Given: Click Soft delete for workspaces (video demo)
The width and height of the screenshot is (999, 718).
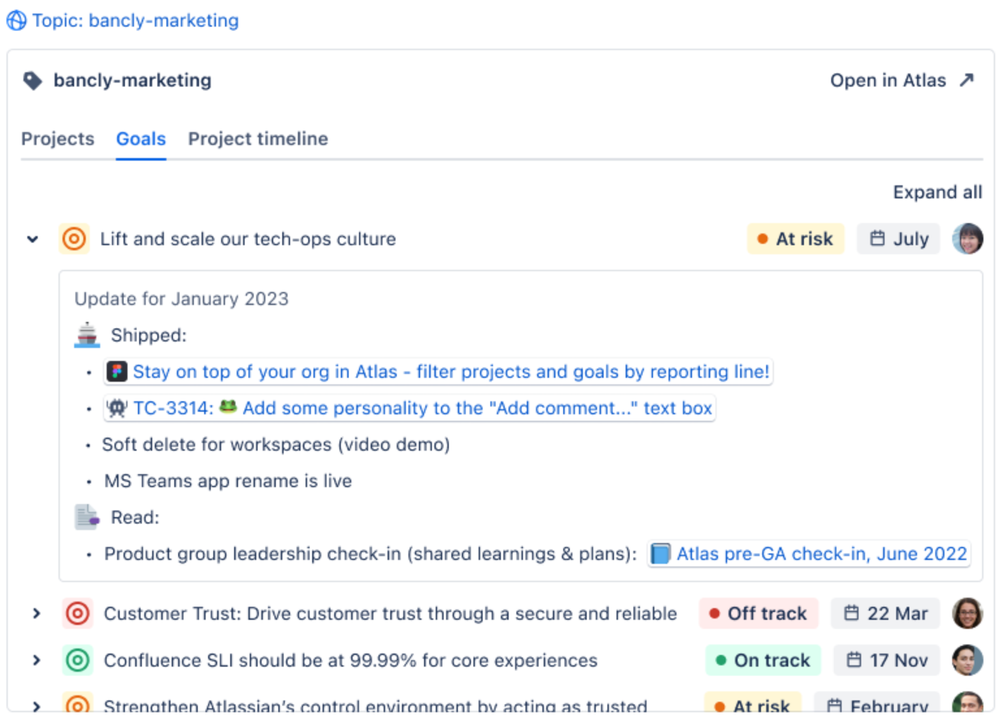Looking at the screenshot, I should [276, 444].
